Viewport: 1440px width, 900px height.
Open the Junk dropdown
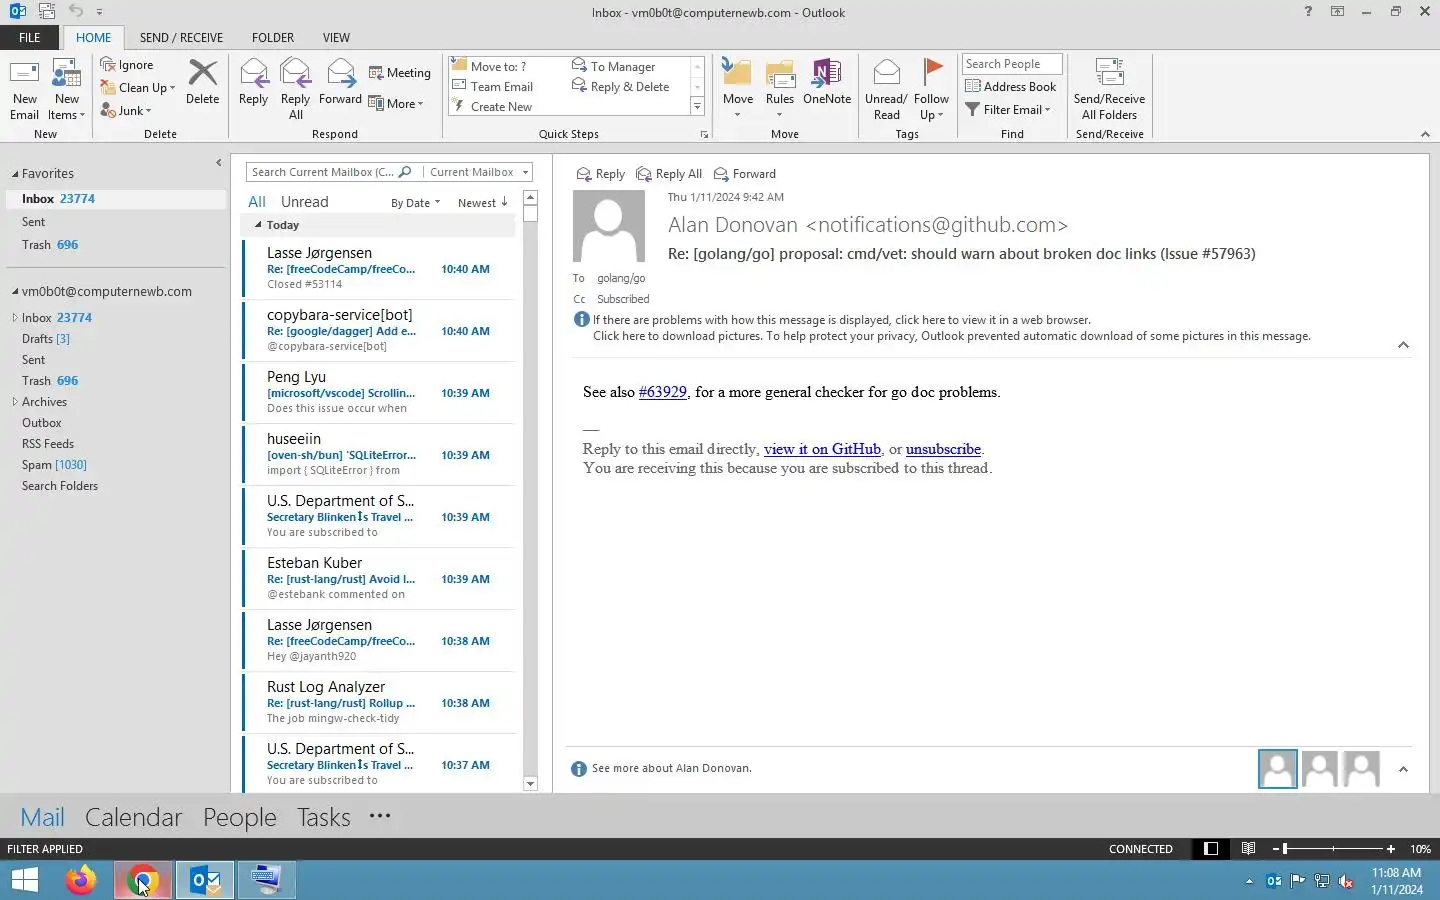coord(126,110)
